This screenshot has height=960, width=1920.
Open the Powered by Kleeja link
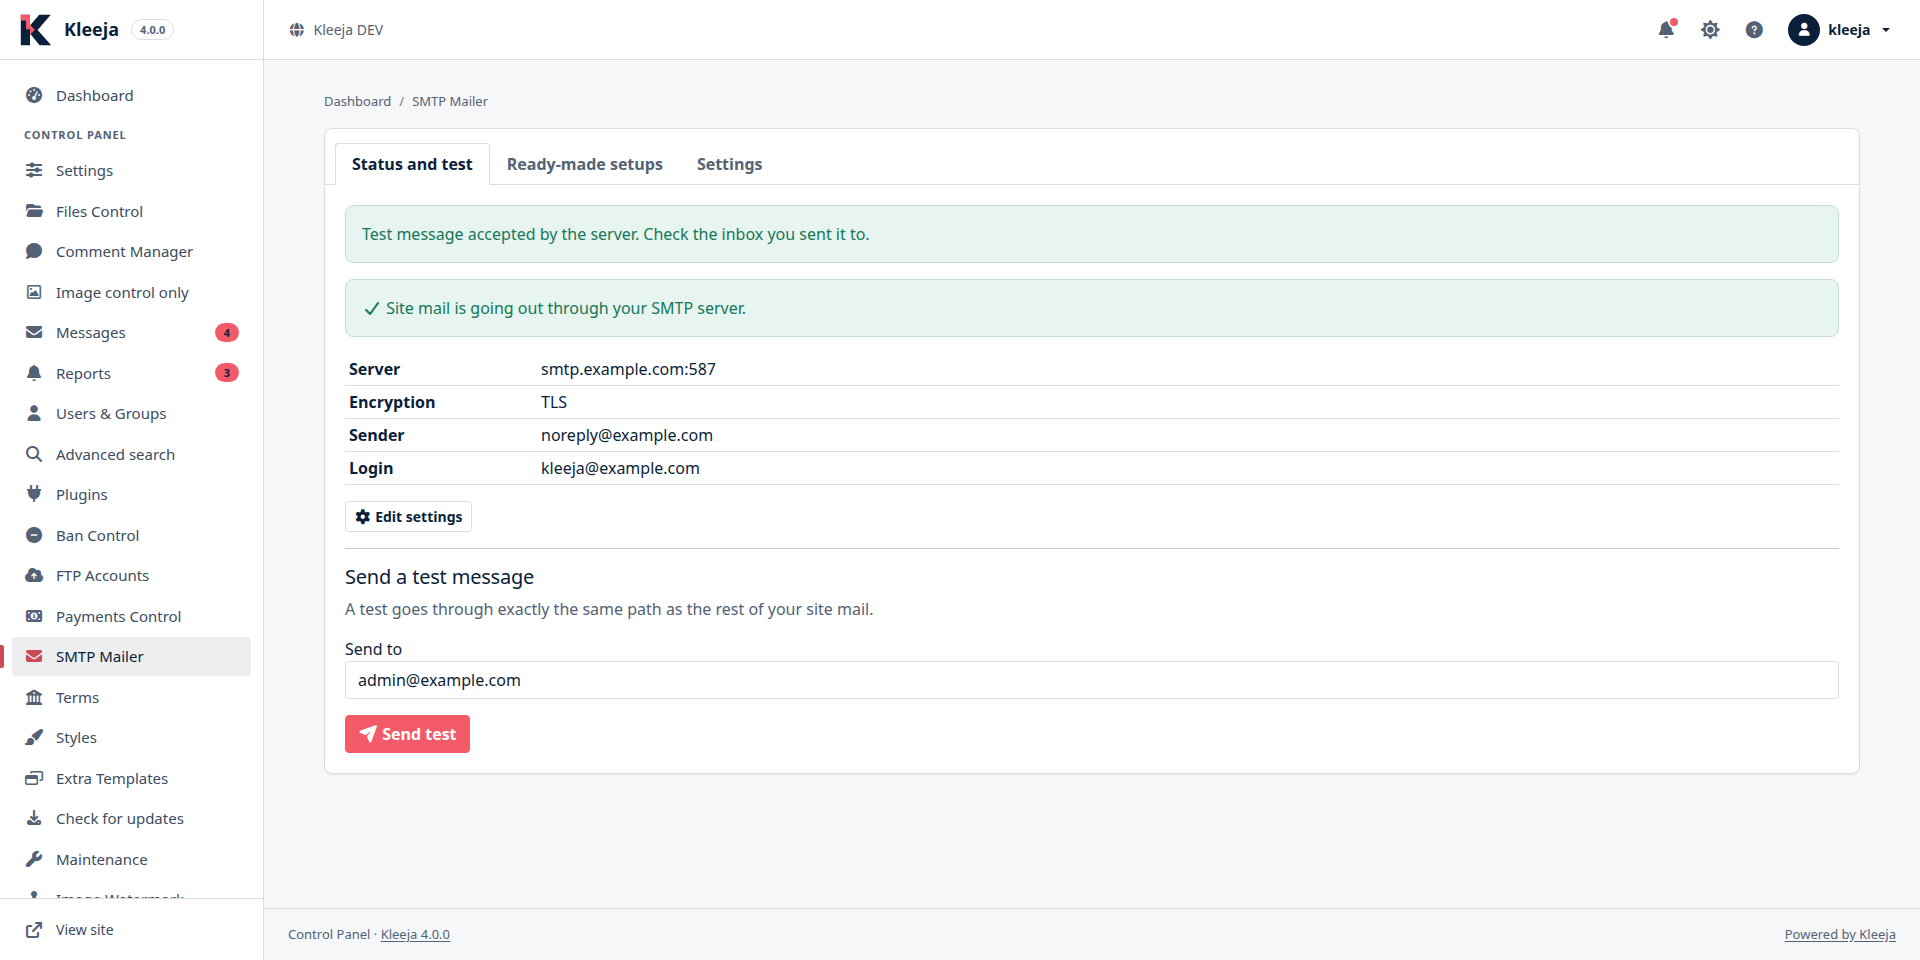(x=1840, y=934)
